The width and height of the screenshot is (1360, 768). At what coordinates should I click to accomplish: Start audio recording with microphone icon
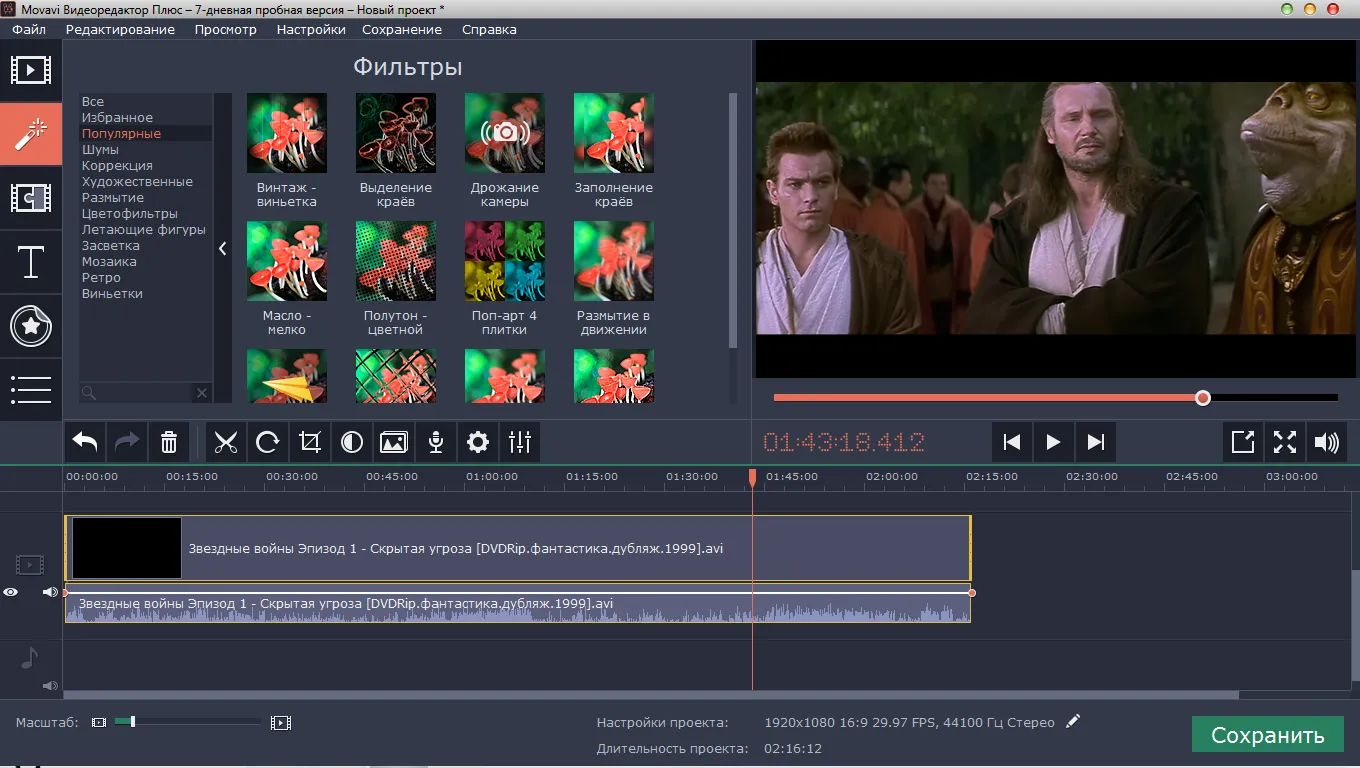436,442
